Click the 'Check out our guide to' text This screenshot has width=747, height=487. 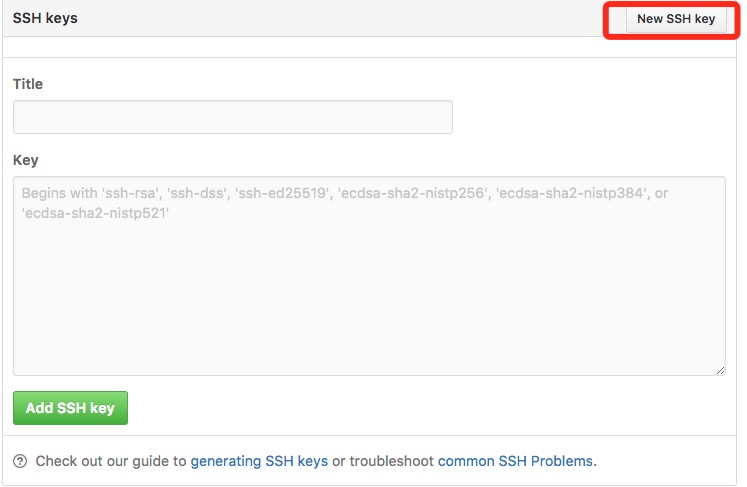coord(111,461)
